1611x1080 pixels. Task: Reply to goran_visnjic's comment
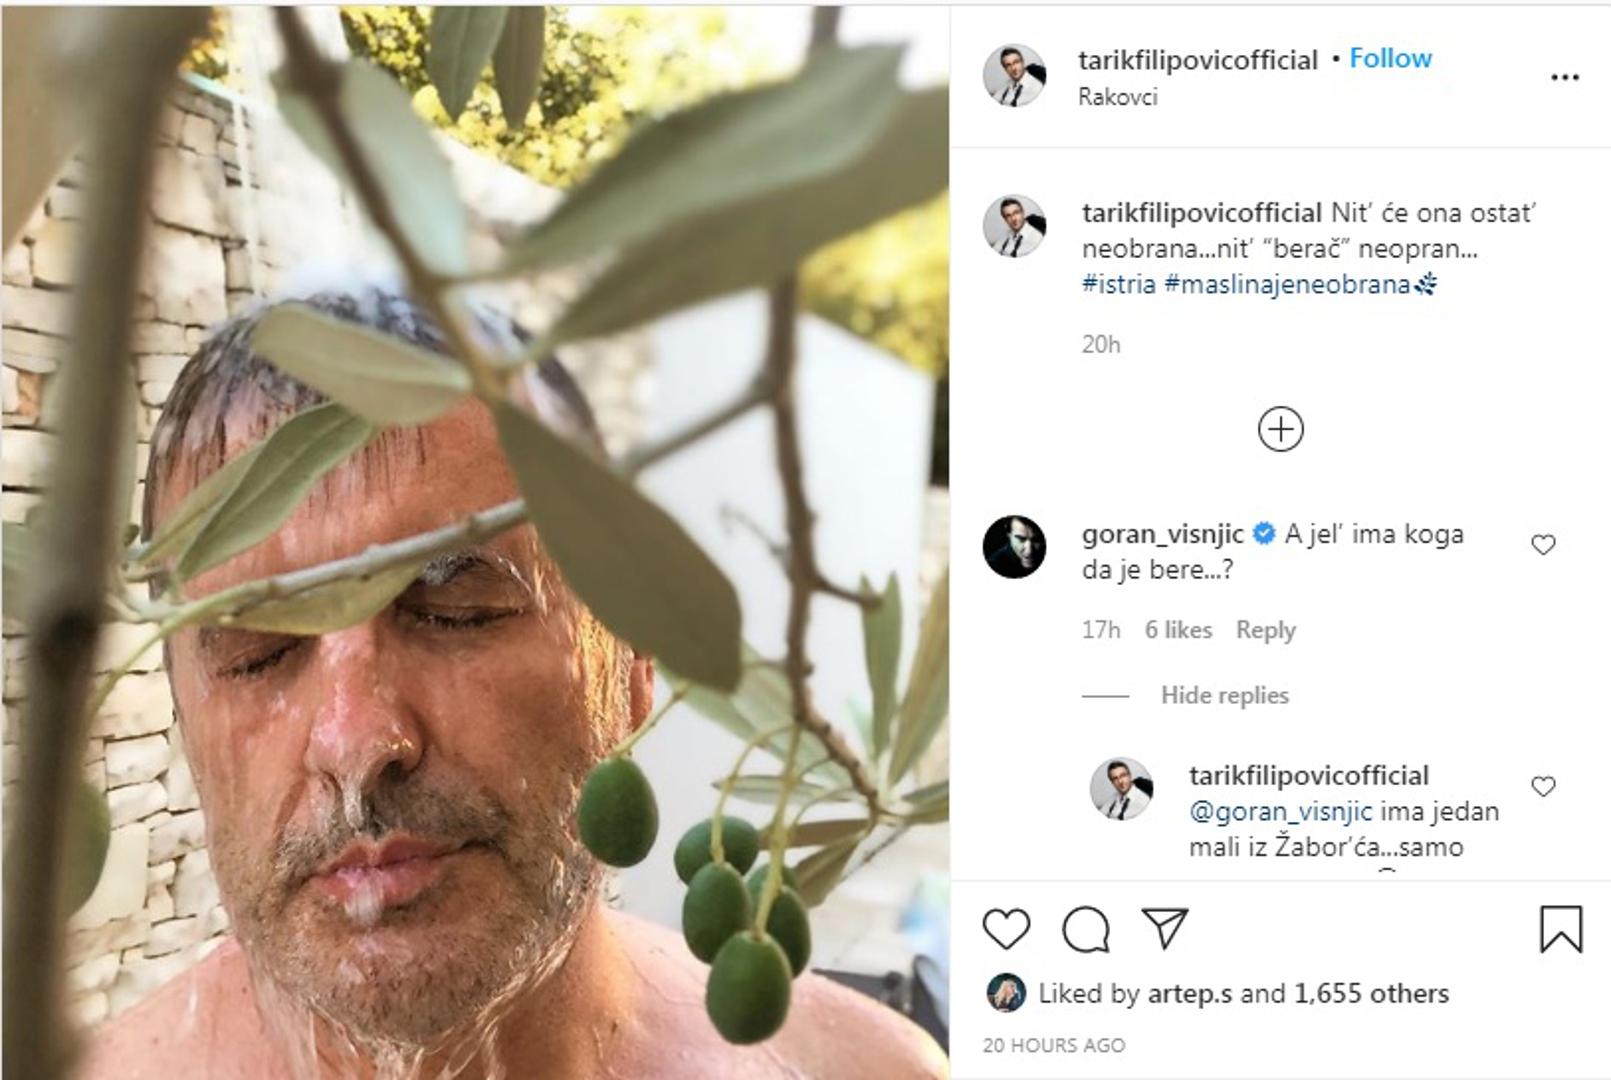click(x=1265, y=630)
